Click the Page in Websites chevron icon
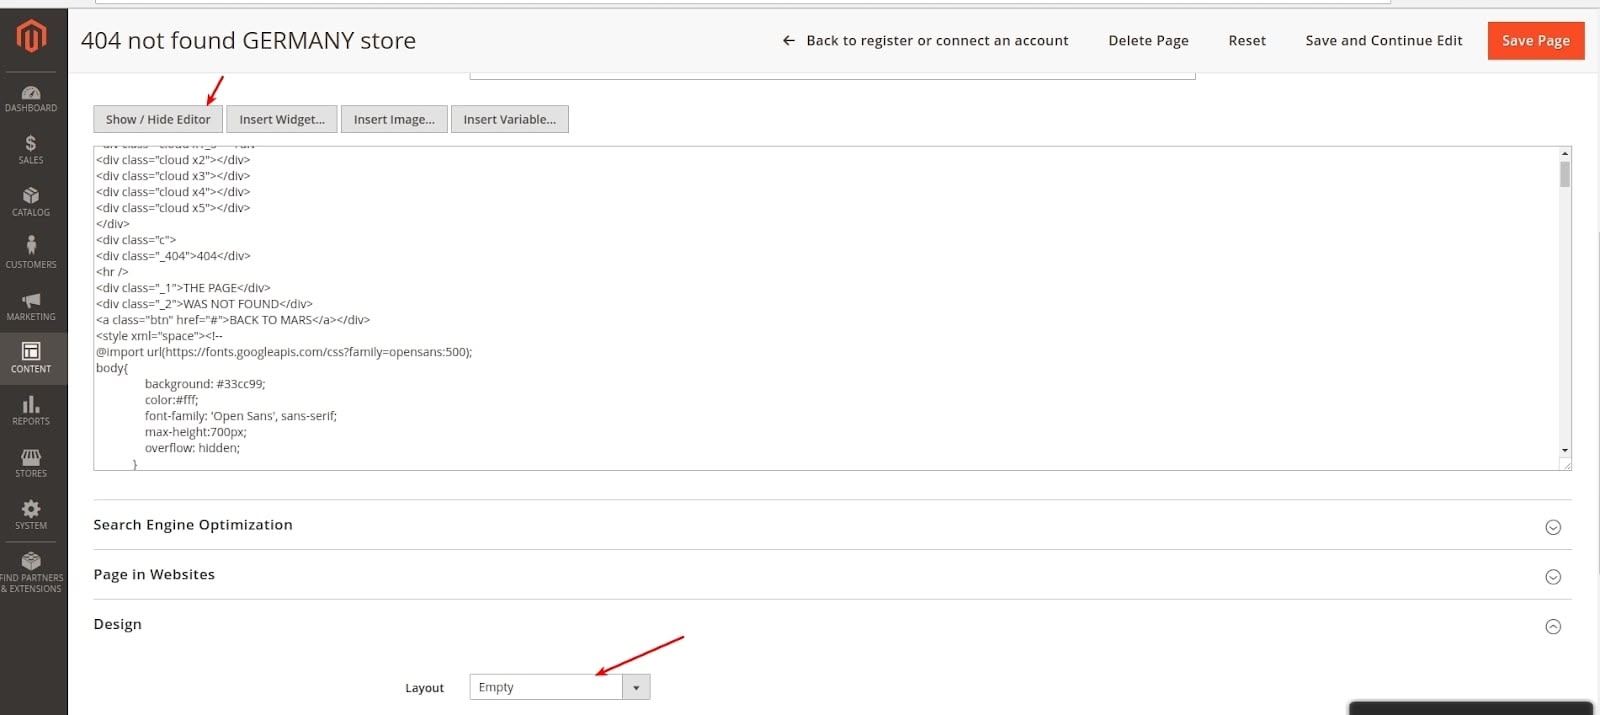Screen dimensions: 1600x715 [x=1553, y=577]
